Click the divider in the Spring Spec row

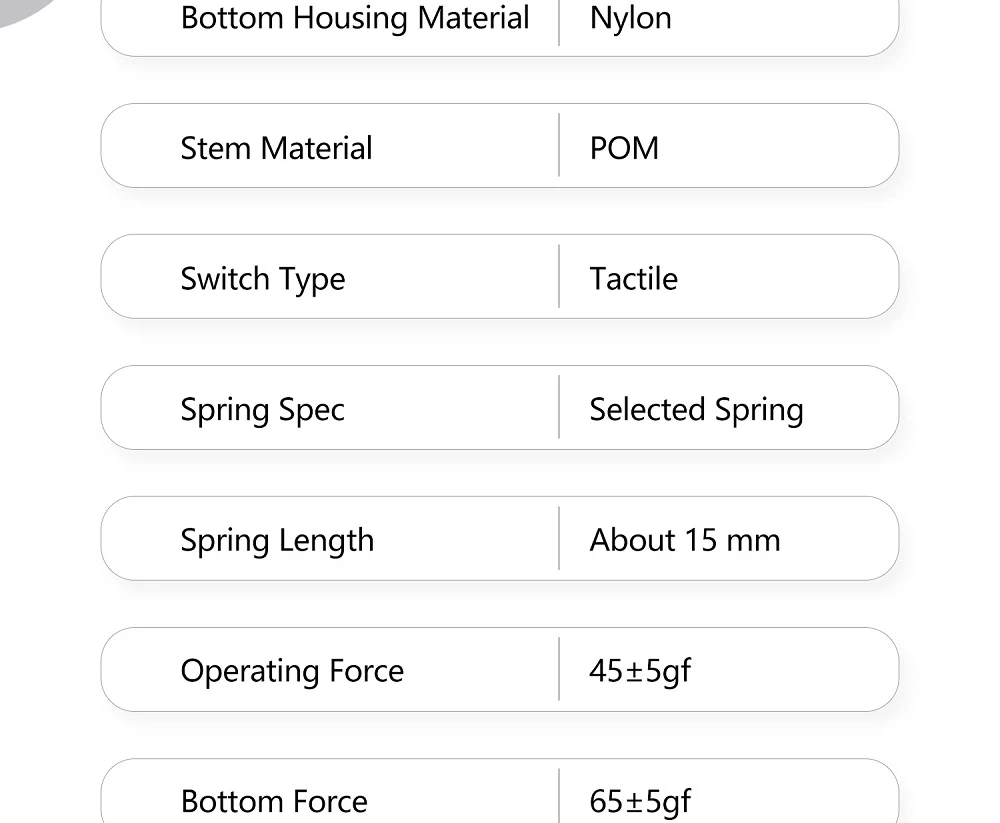tap(559, 408)
